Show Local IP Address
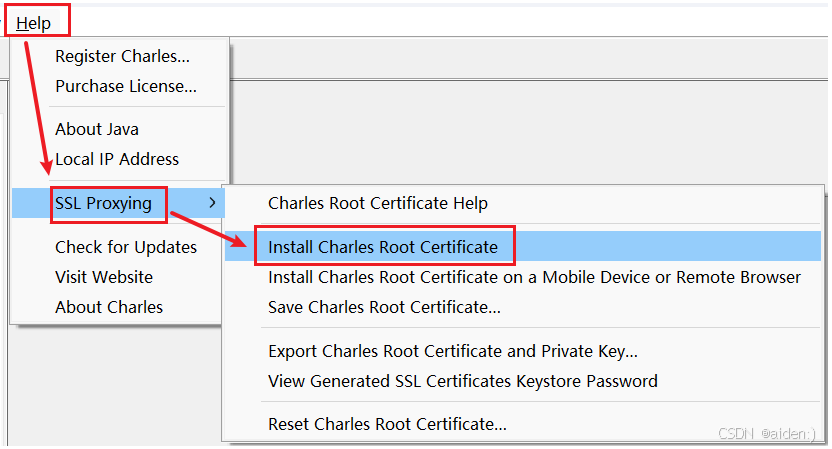 [x=117, y=159]
